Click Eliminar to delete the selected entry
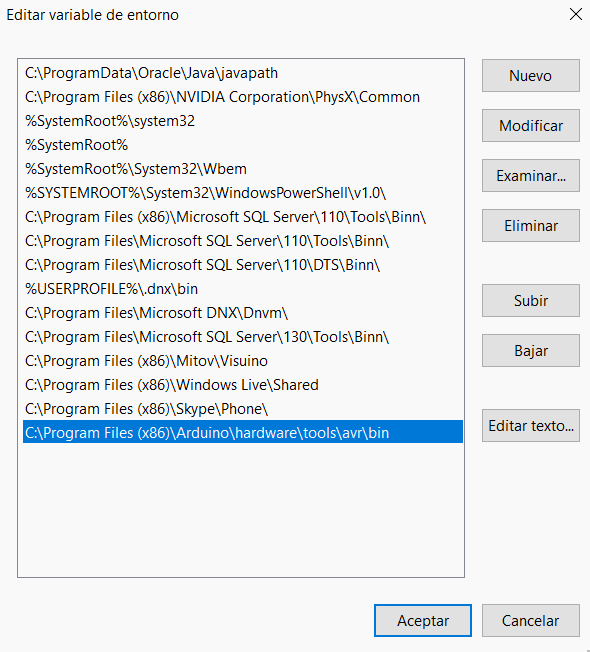Screen dimensions: 590x652 pyautogui.click(x=531, y=225)
